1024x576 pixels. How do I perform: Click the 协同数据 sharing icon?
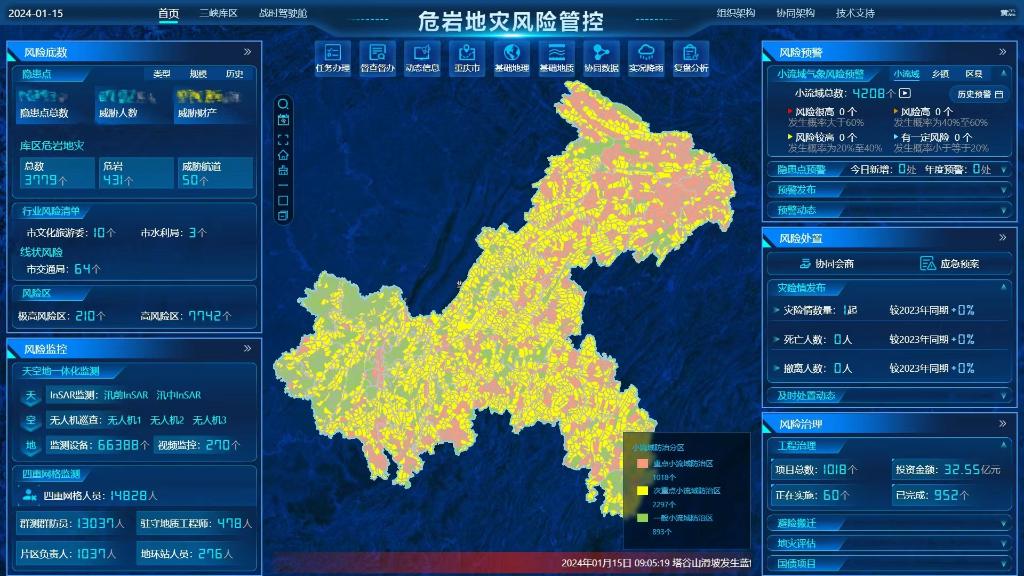601,58
